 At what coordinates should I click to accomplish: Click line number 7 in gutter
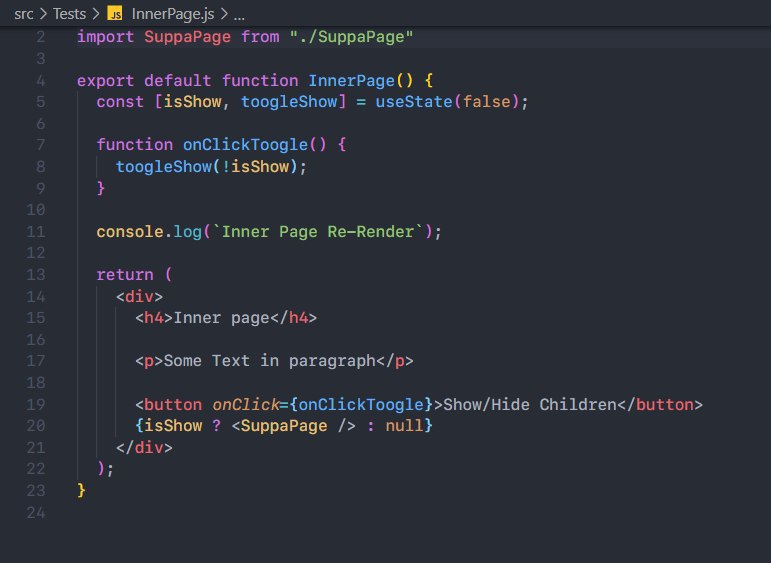pyautogui.click(x=40, y=145)
